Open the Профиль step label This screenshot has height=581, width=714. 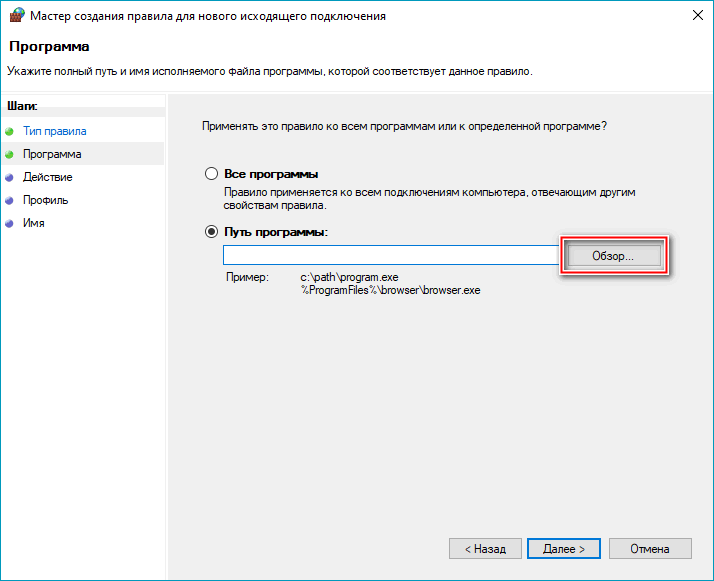point(46,200)
